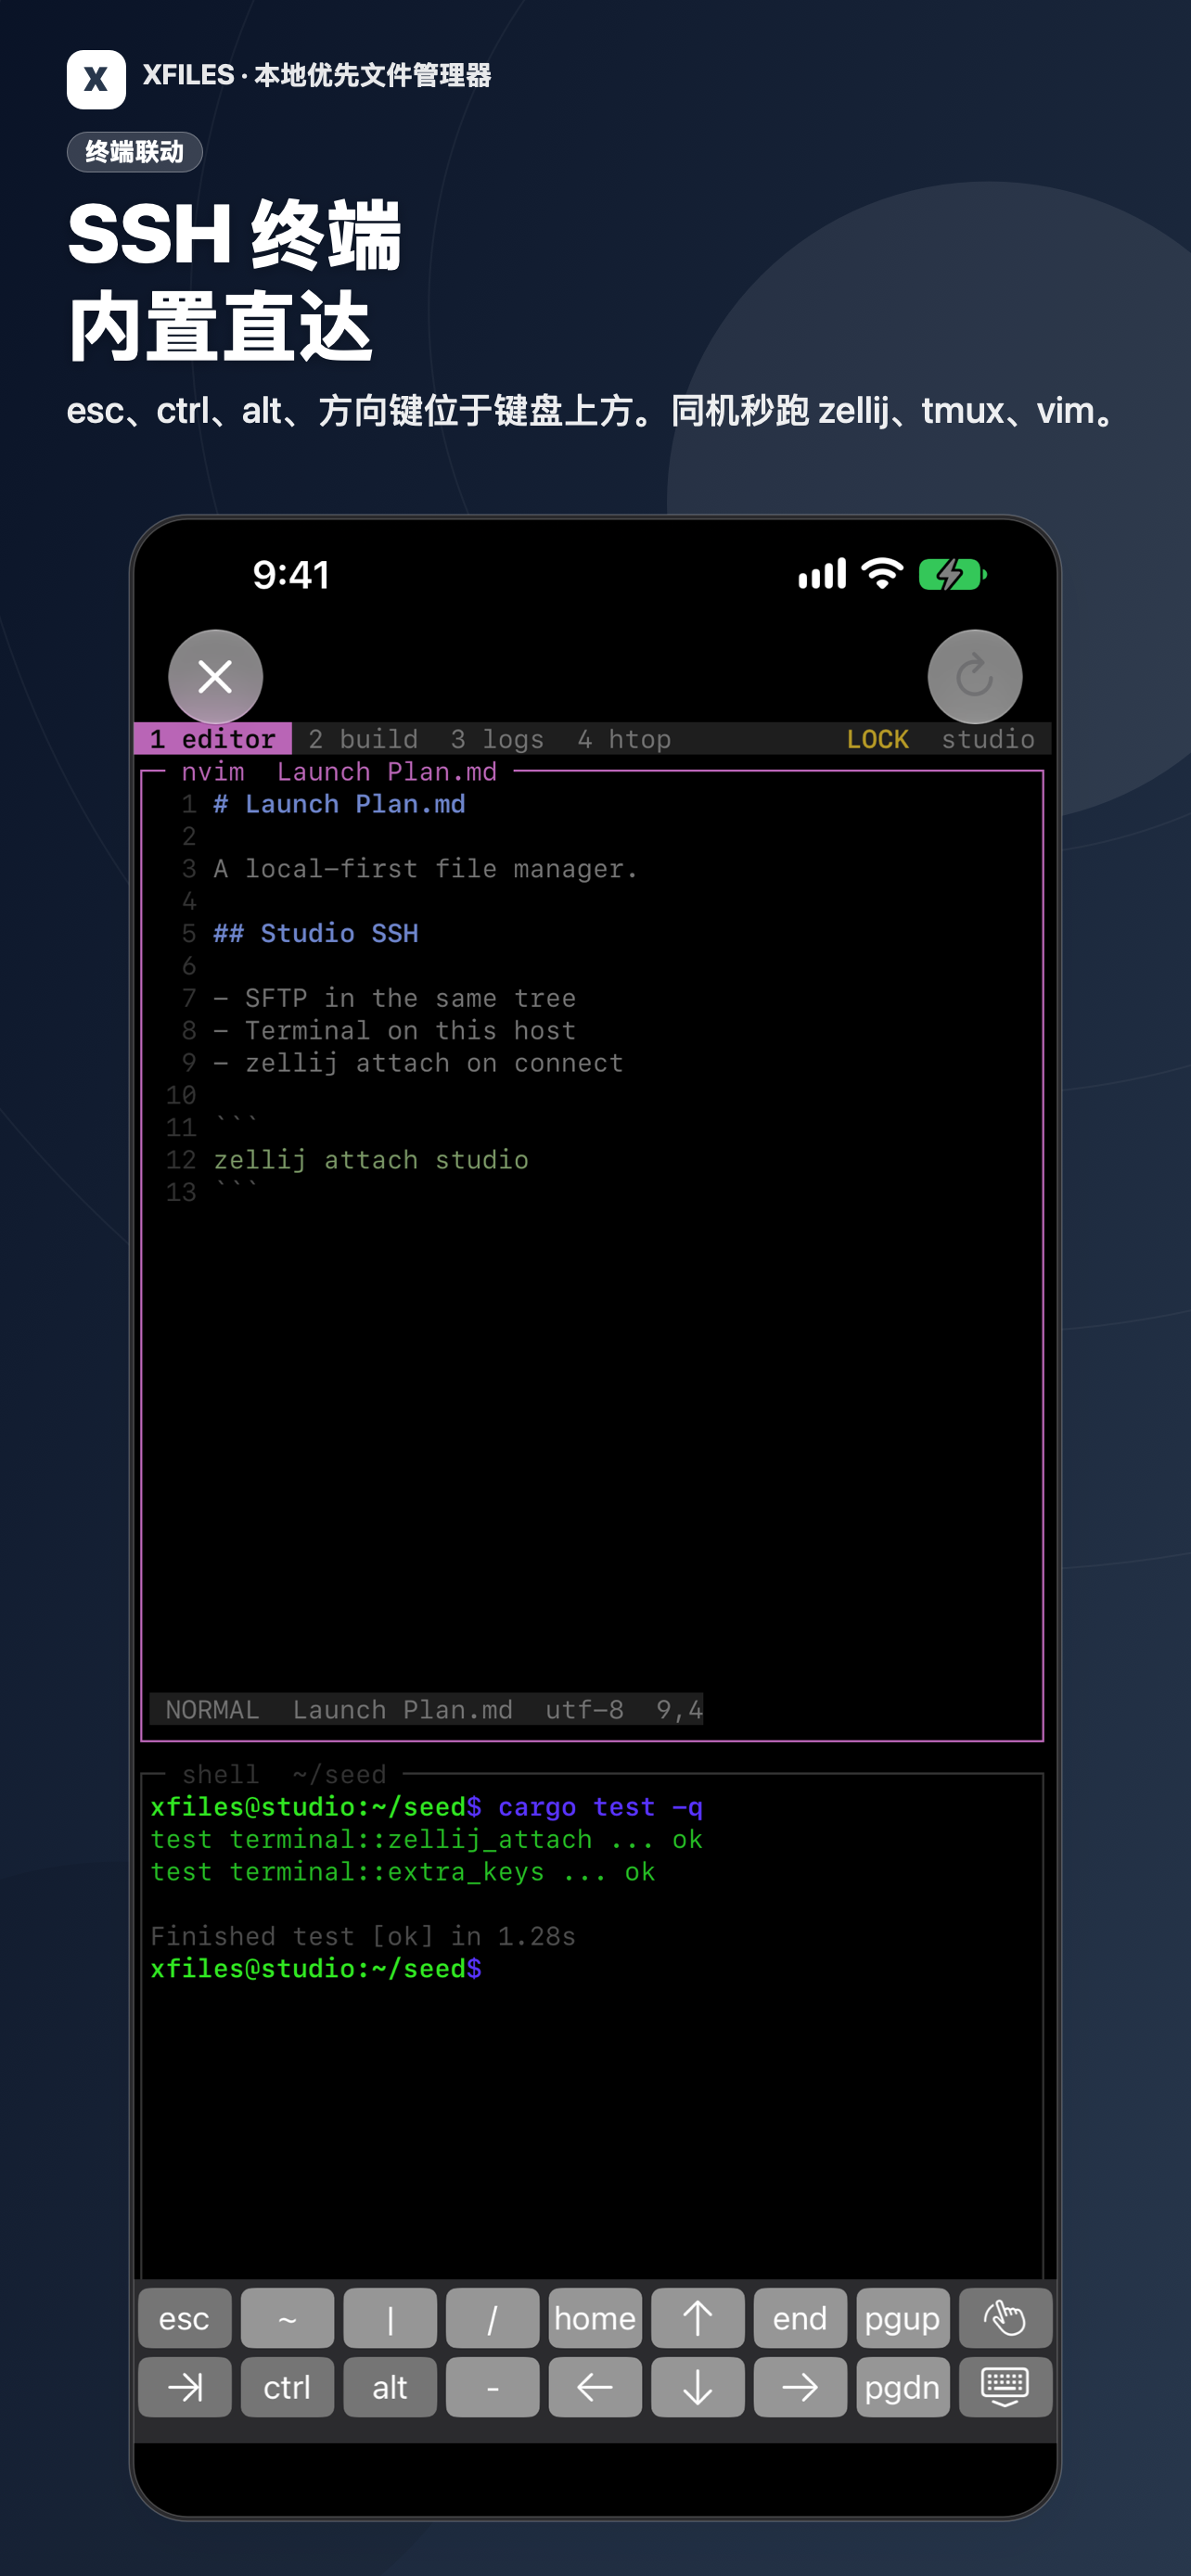This screenshot has height=2576, width=1191.
Task: Click the 9,4 cursor position entry
Action: click(x=679, y=1710)
